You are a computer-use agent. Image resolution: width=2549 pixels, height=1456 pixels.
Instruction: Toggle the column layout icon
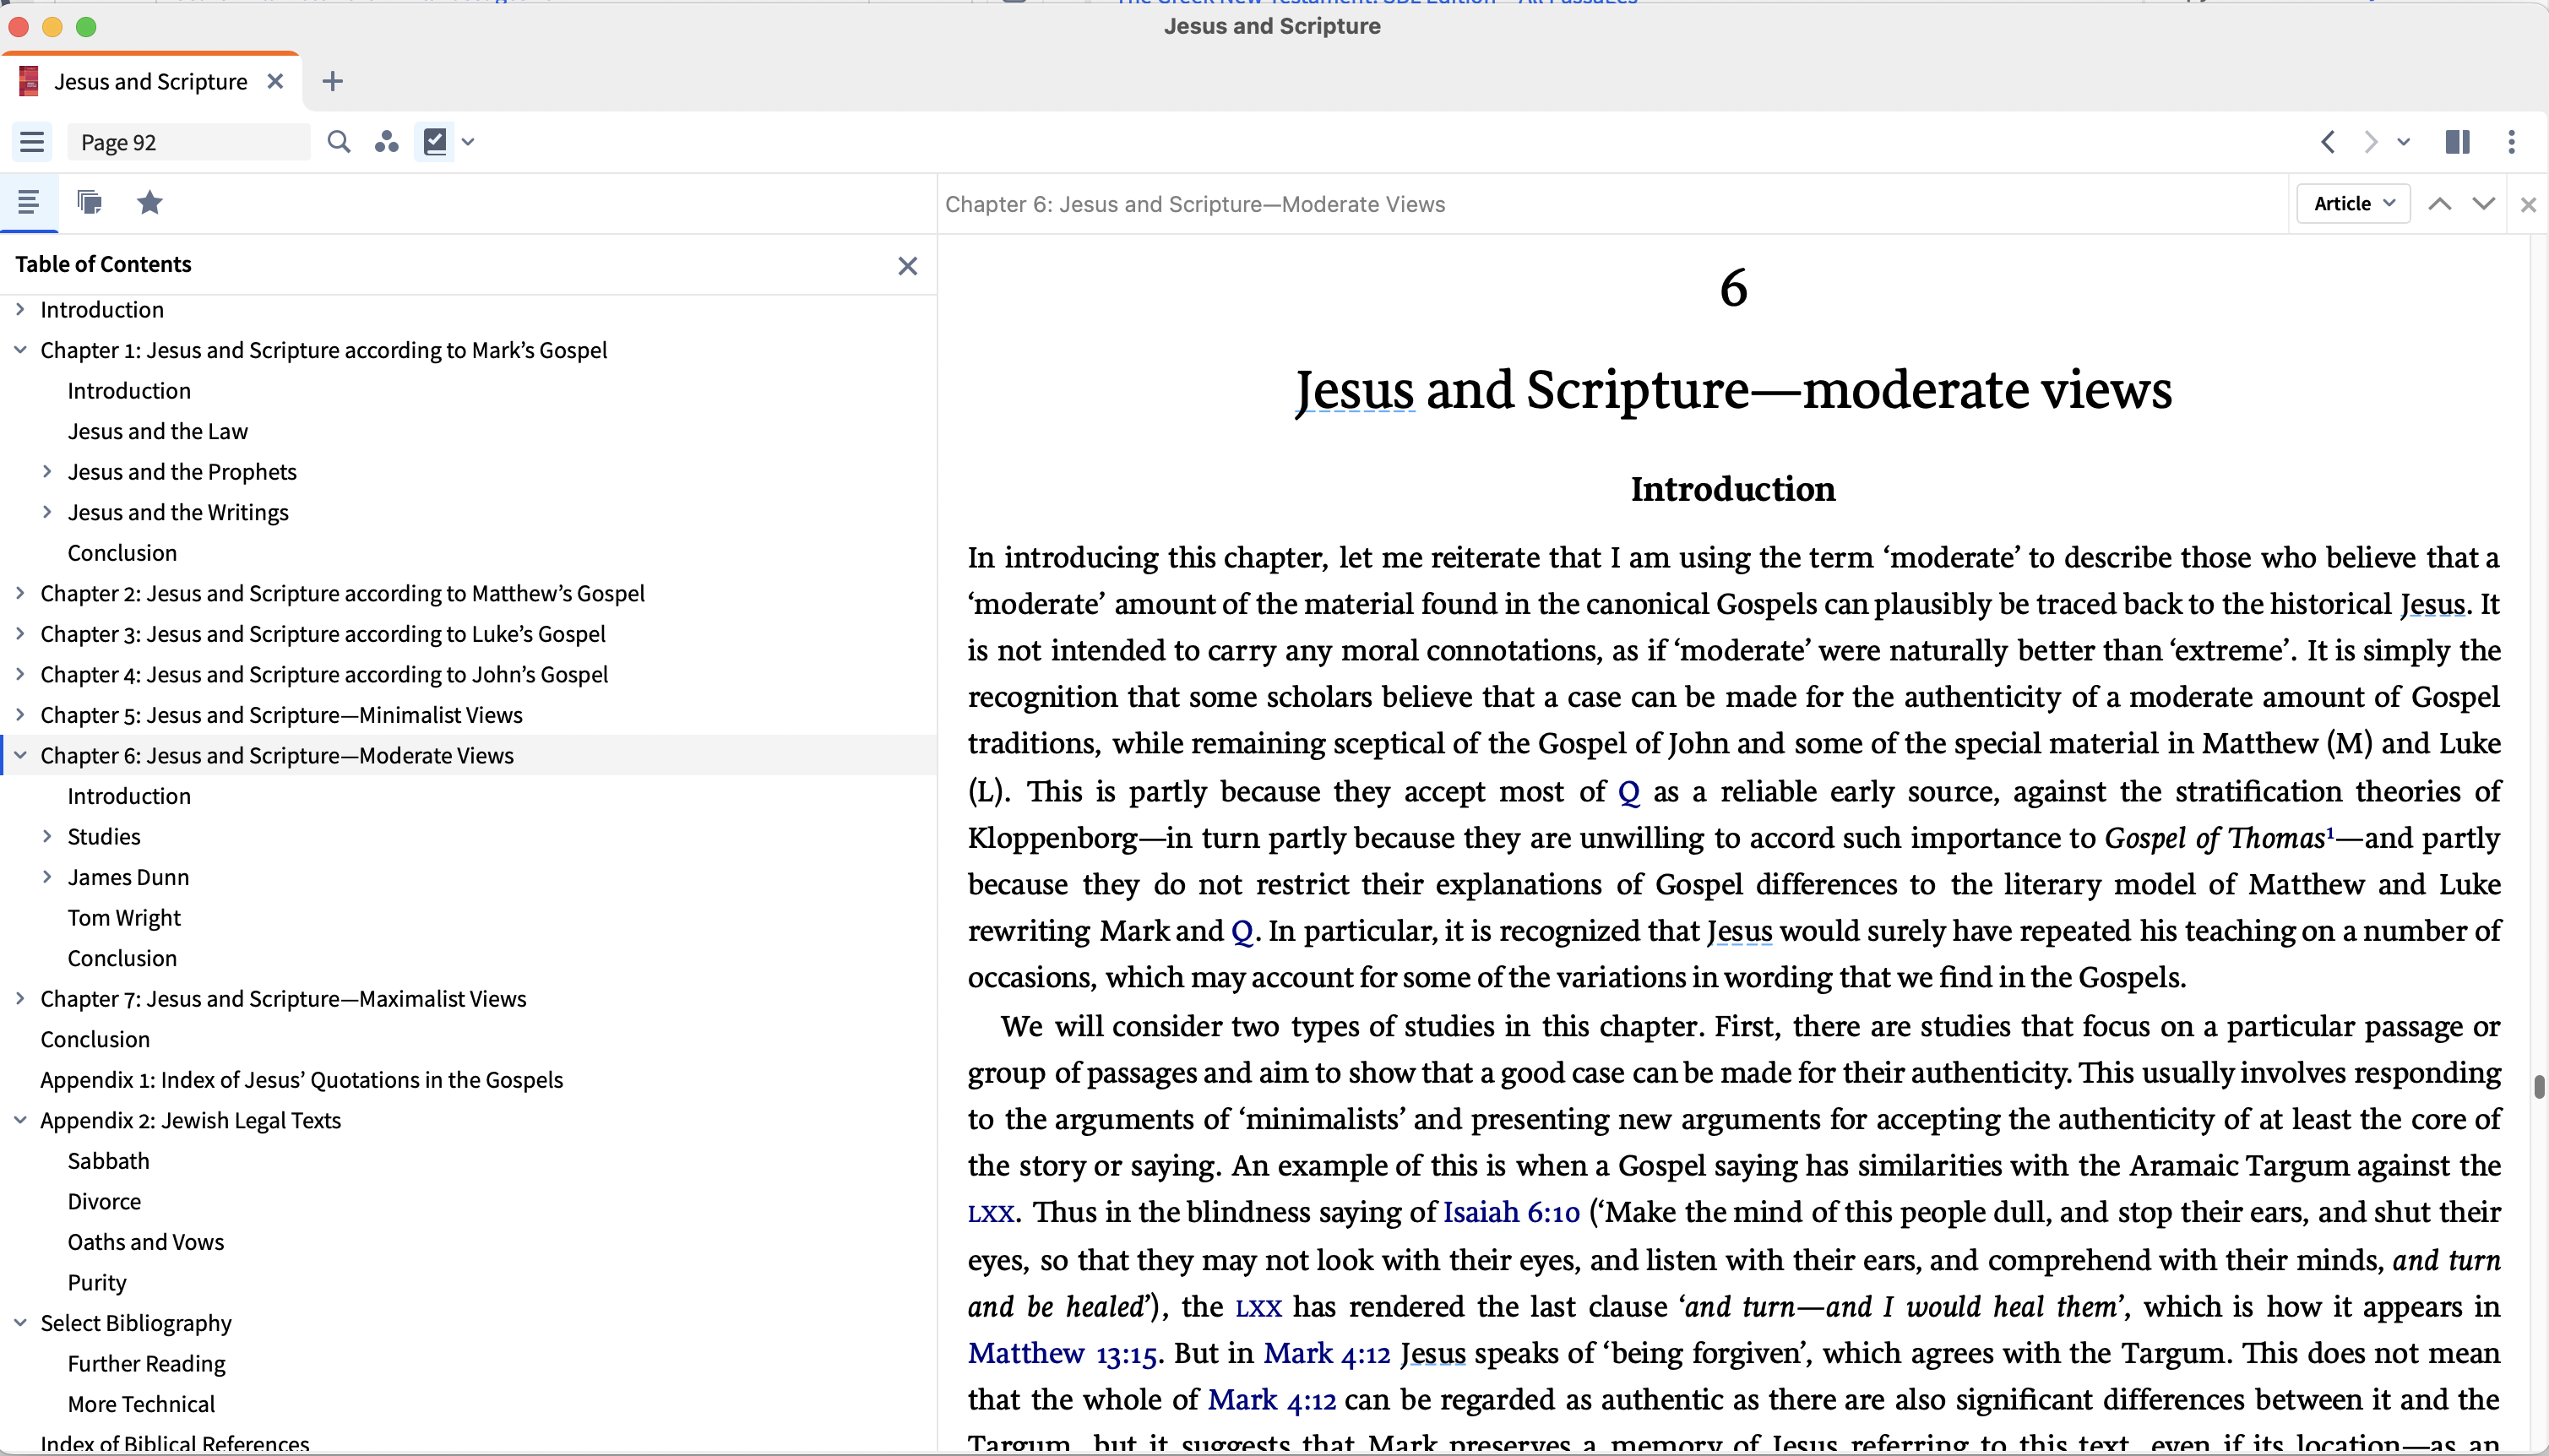click(2457, 142)
